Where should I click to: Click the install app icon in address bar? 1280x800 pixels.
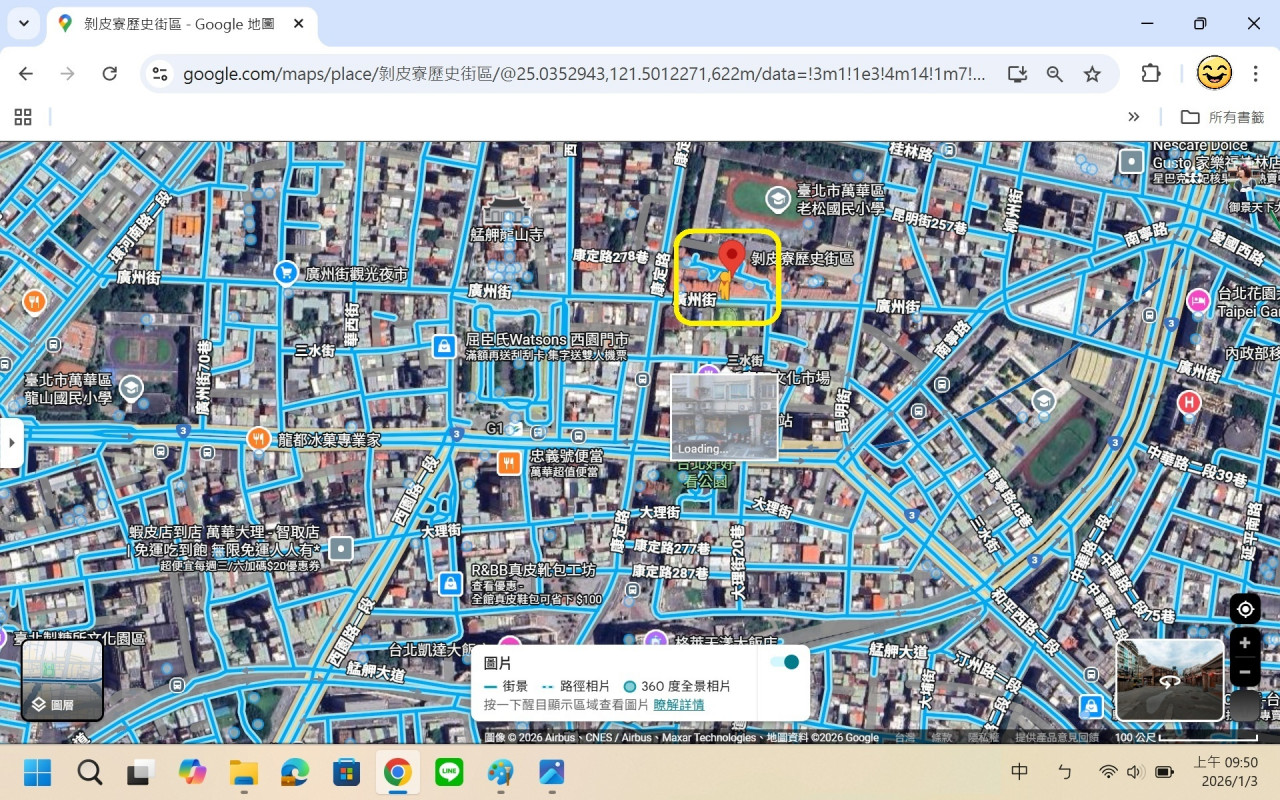tap(1017, 74)
